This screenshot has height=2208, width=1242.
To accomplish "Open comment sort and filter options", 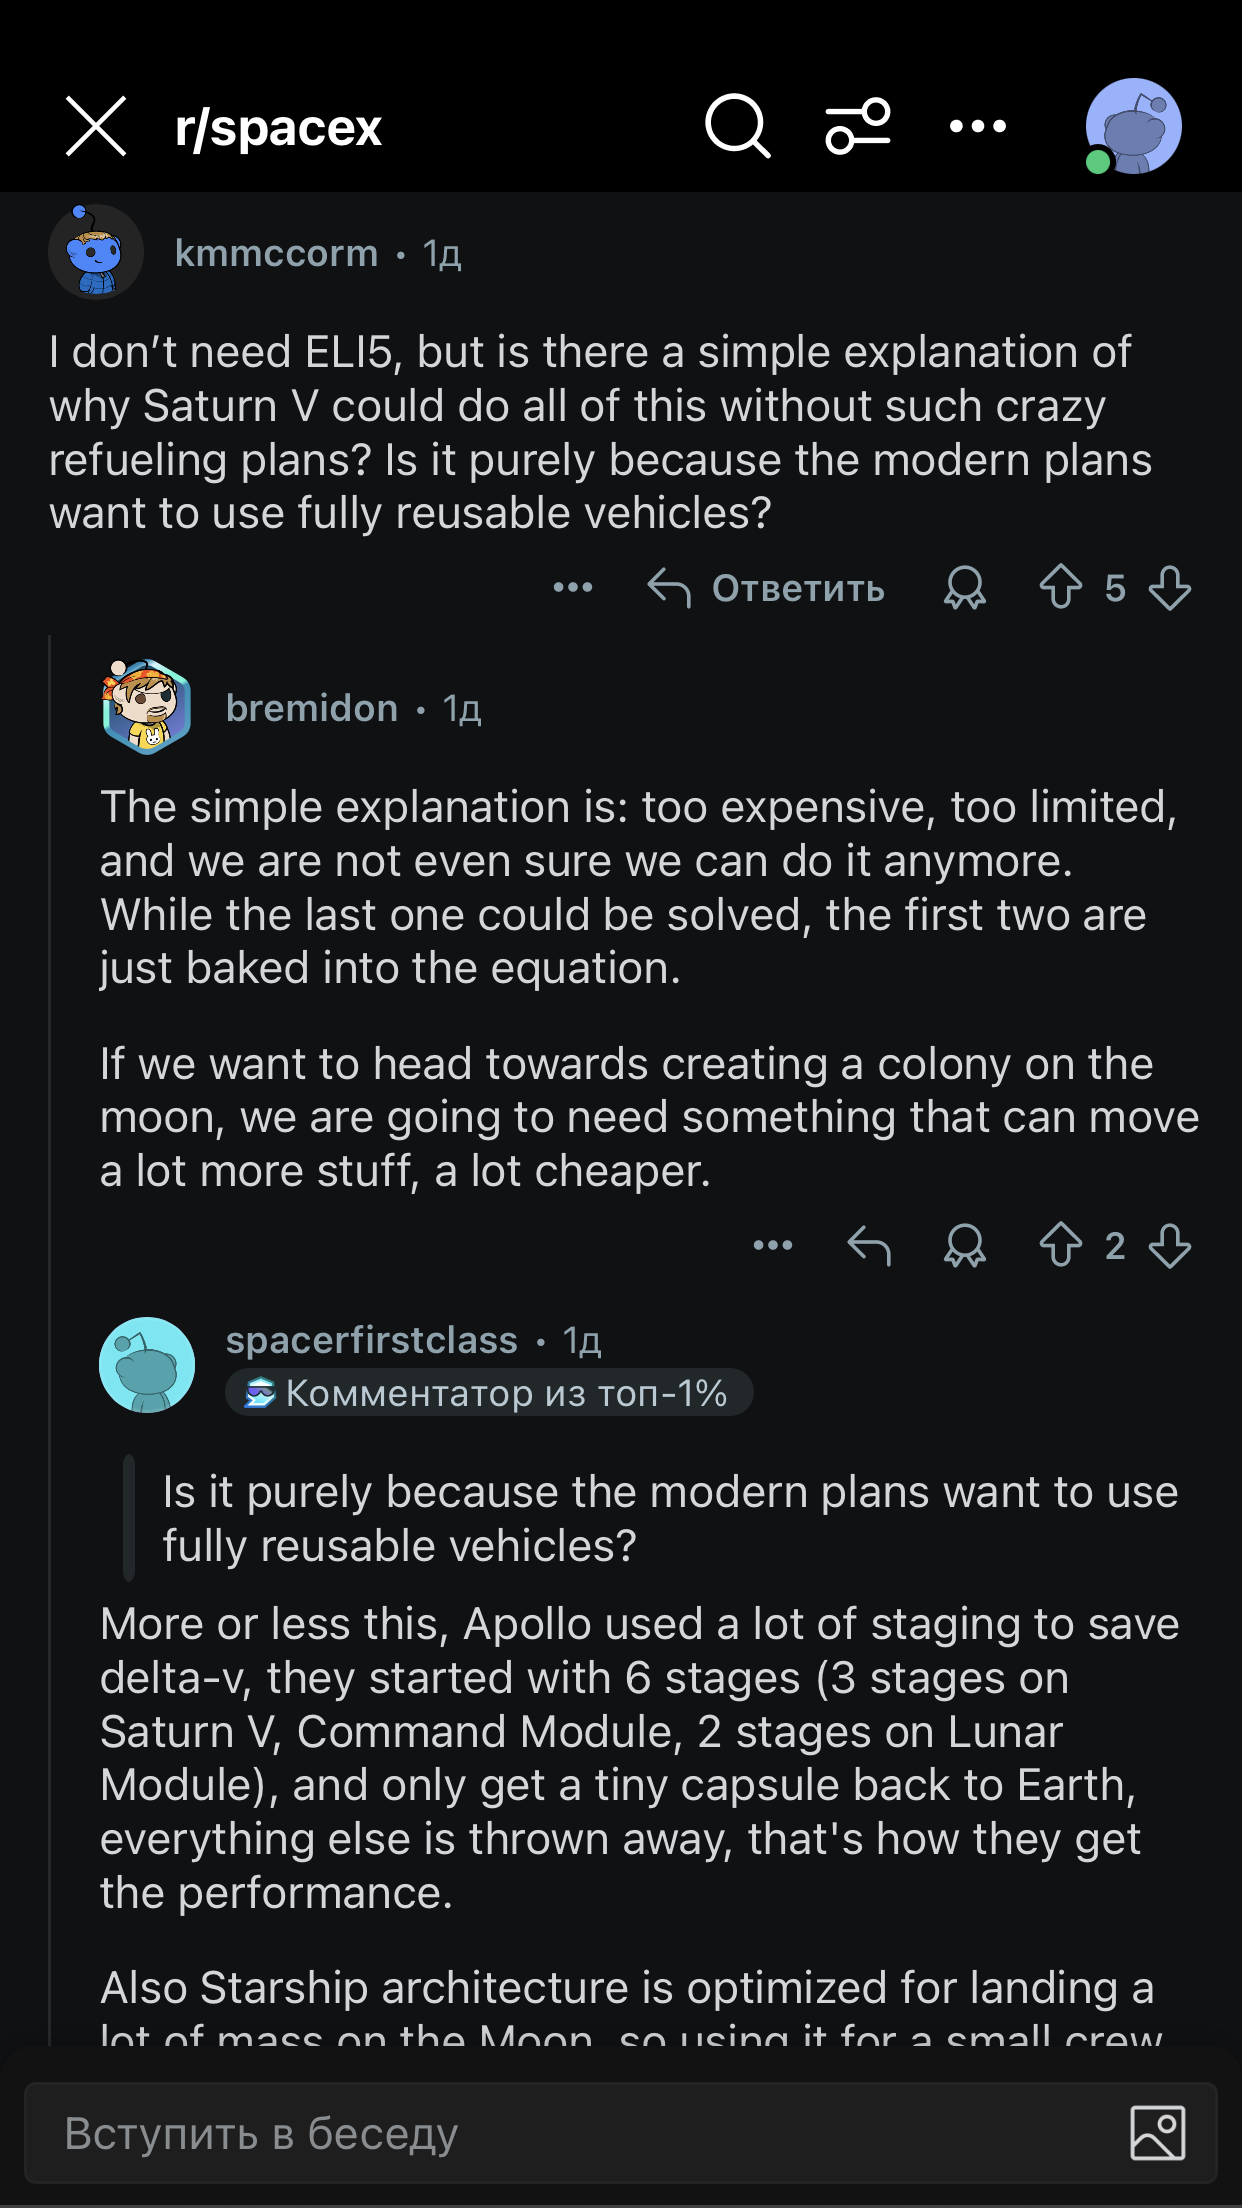I will 857,127.
